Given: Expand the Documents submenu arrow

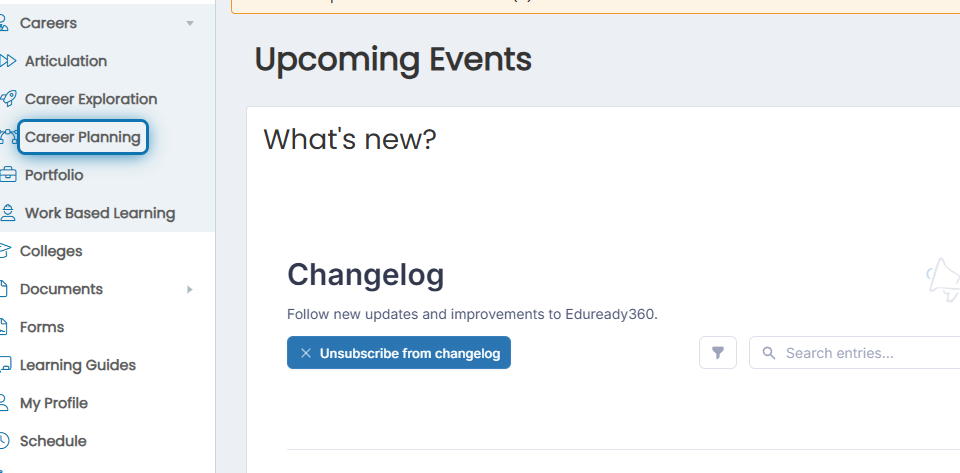Looking at the screenshot, I should pyautogui.click(x=190, y=289).
